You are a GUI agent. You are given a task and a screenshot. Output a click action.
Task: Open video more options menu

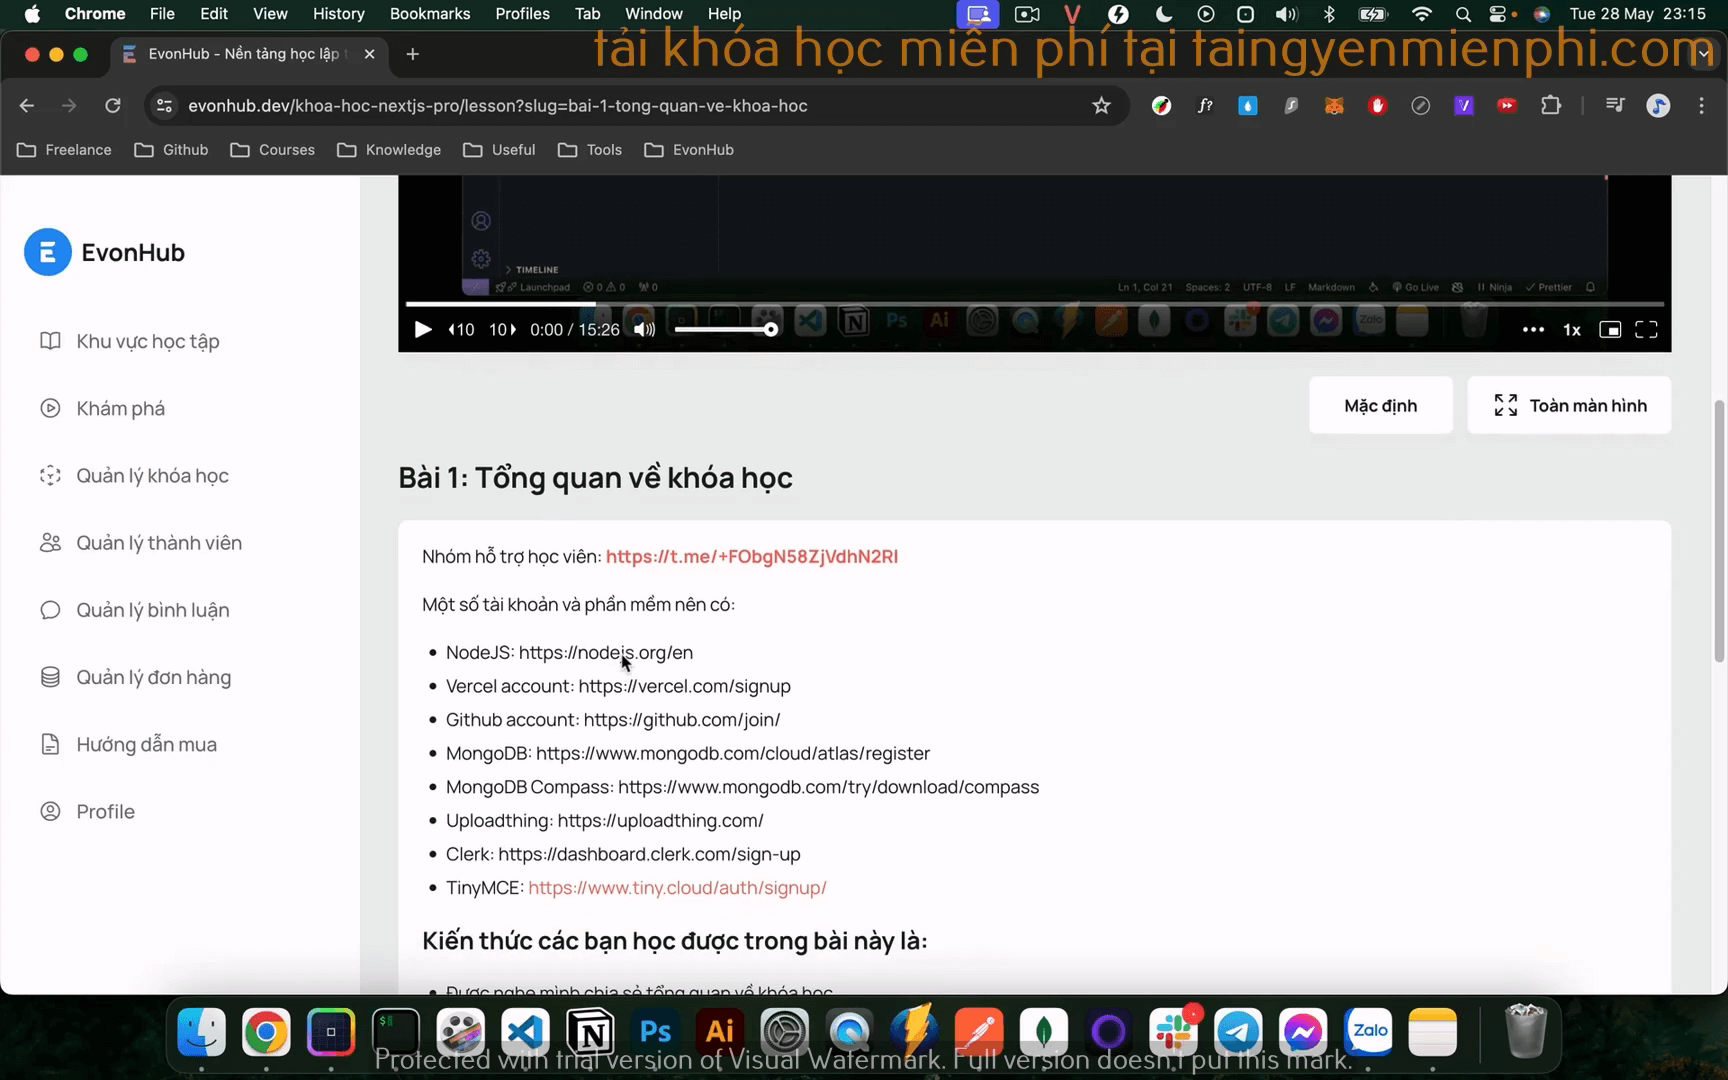(1532, 330)
